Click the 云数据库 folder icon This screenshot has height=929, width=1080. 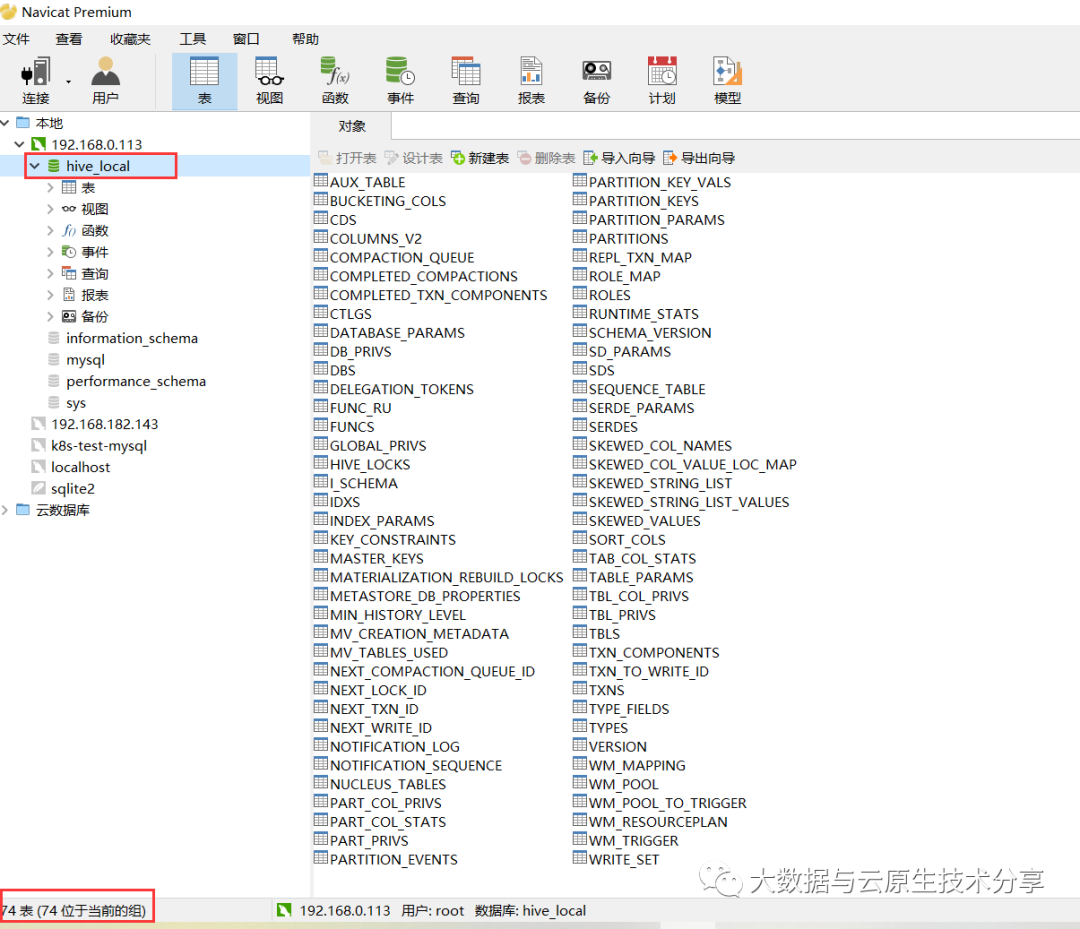click(23, 510)
